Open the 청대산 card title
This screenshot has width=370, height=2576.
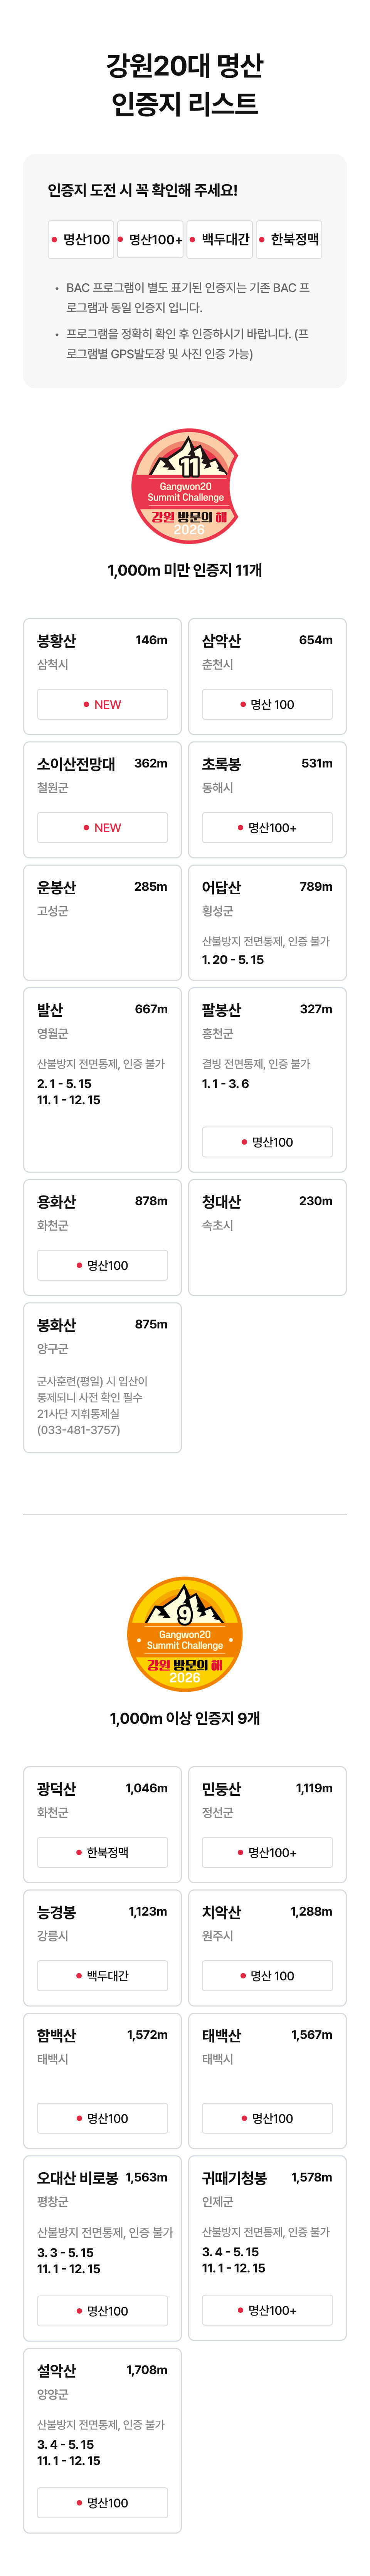coord(221,1201)
